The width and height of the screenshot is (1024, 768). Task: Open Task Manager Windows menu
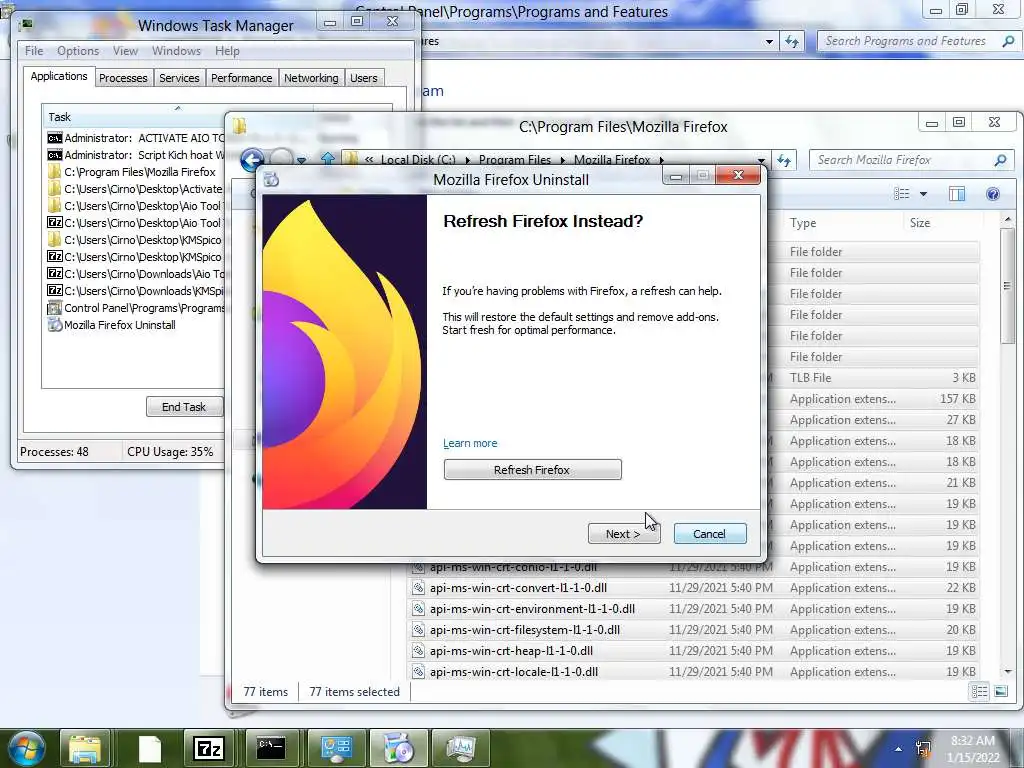pyautogui.click(x=176, y=51)
